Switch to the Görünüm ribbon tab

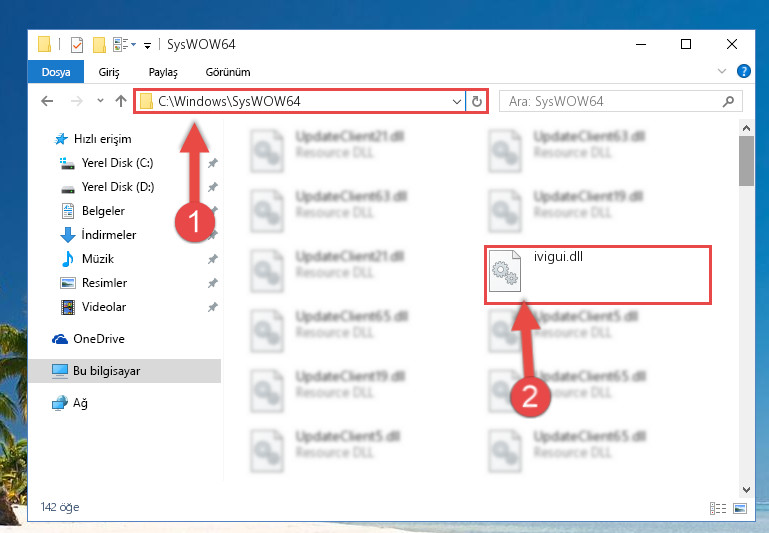pyautogui.click(x=228, y=72)
